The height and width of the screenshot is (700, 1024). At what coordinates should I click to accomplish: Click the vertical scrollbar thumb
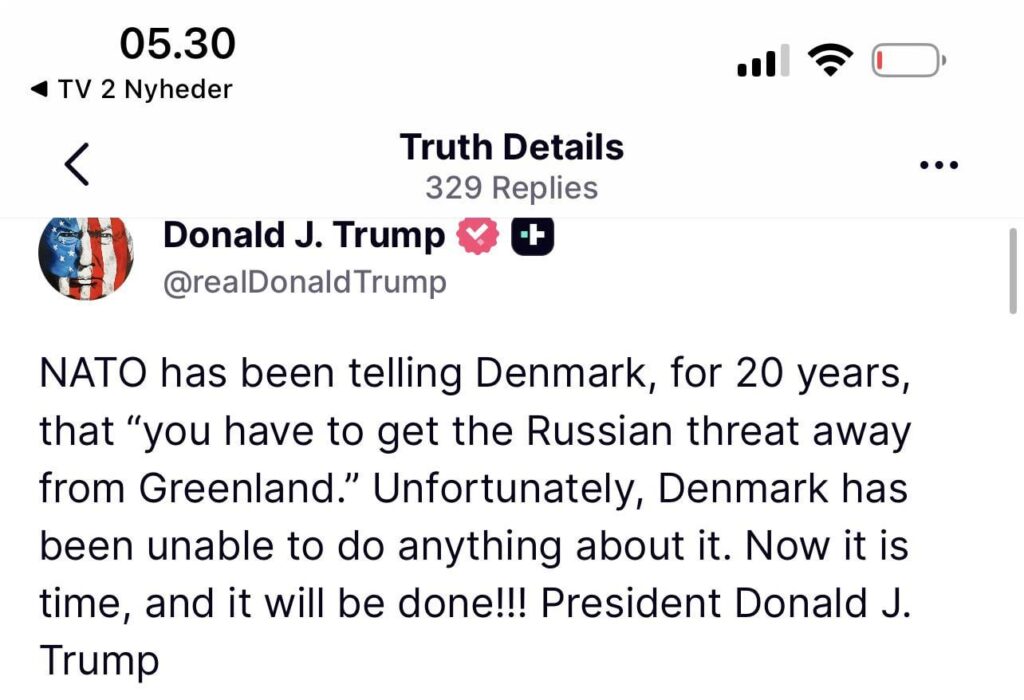tap(1013, 270)
